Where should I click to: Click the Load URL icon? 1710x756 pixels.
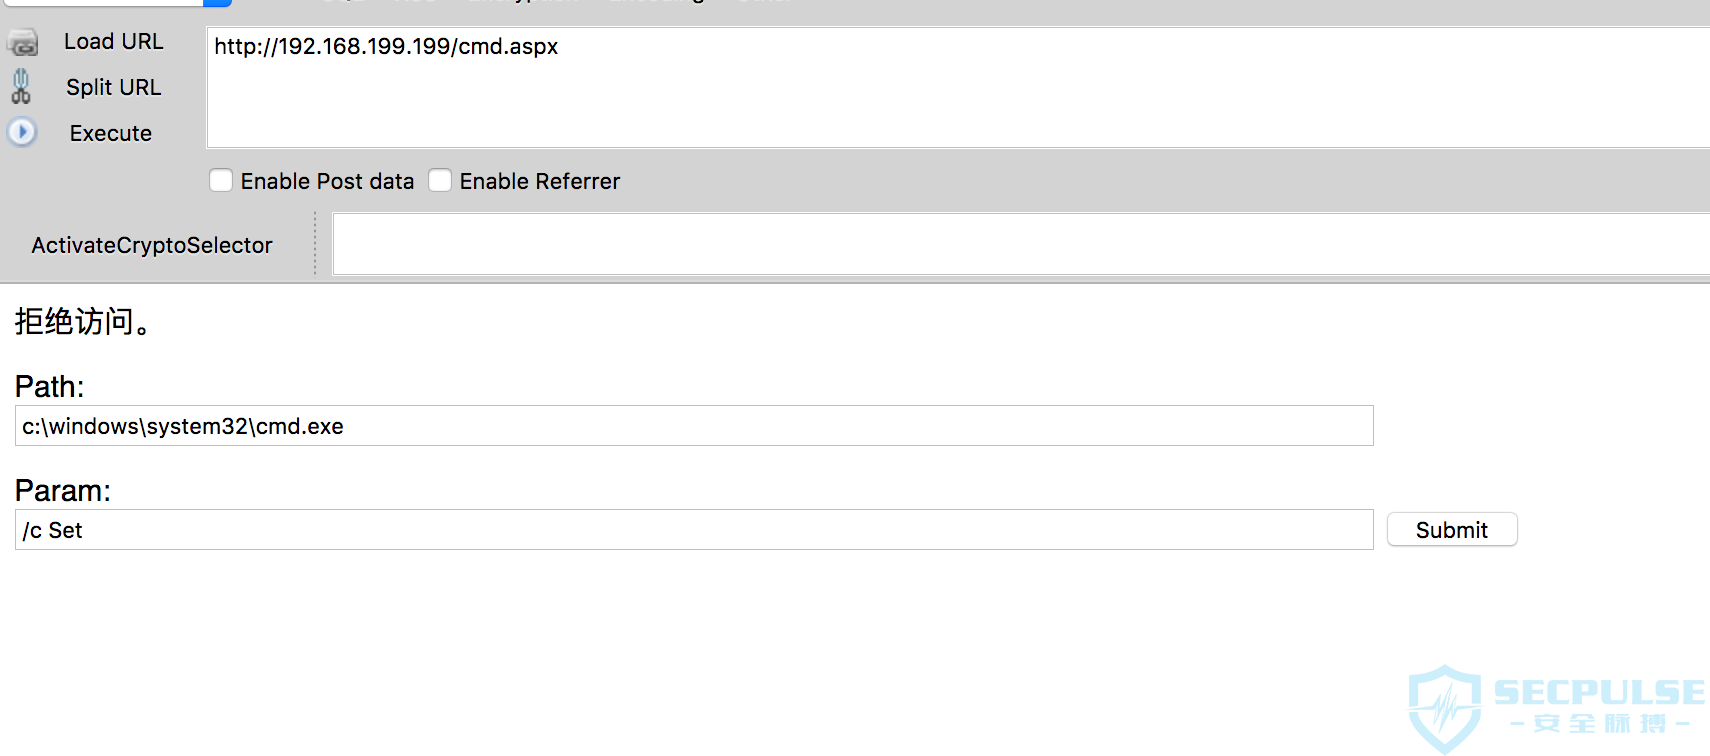(22, 43)
